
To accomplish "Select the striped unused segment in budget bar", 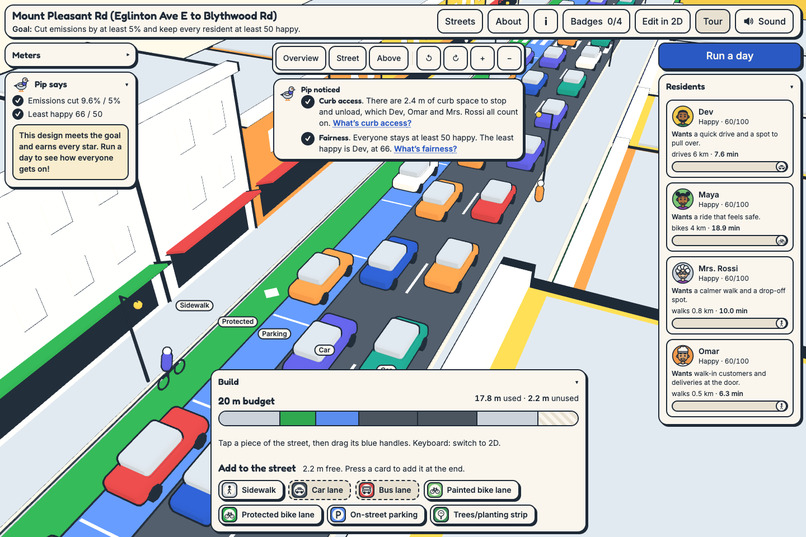I will pos(558,418).
